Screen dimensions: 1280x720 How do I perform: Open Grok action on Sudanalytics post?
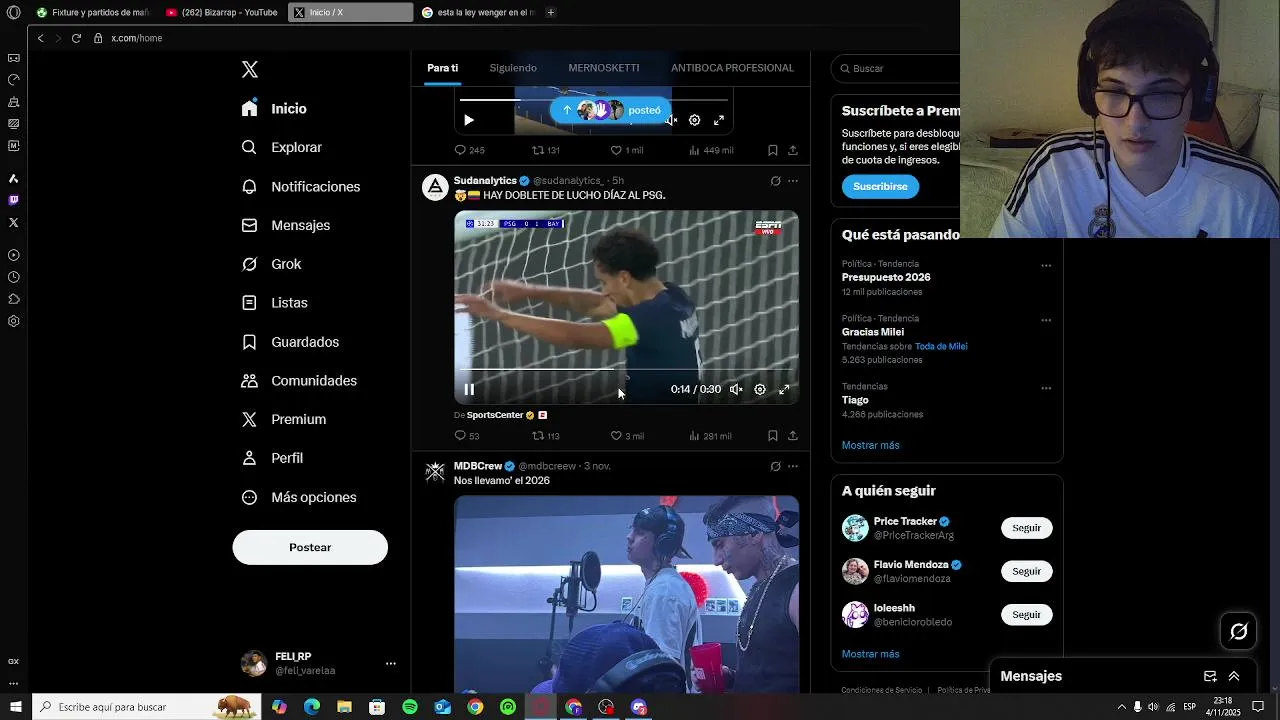(775, 181)
